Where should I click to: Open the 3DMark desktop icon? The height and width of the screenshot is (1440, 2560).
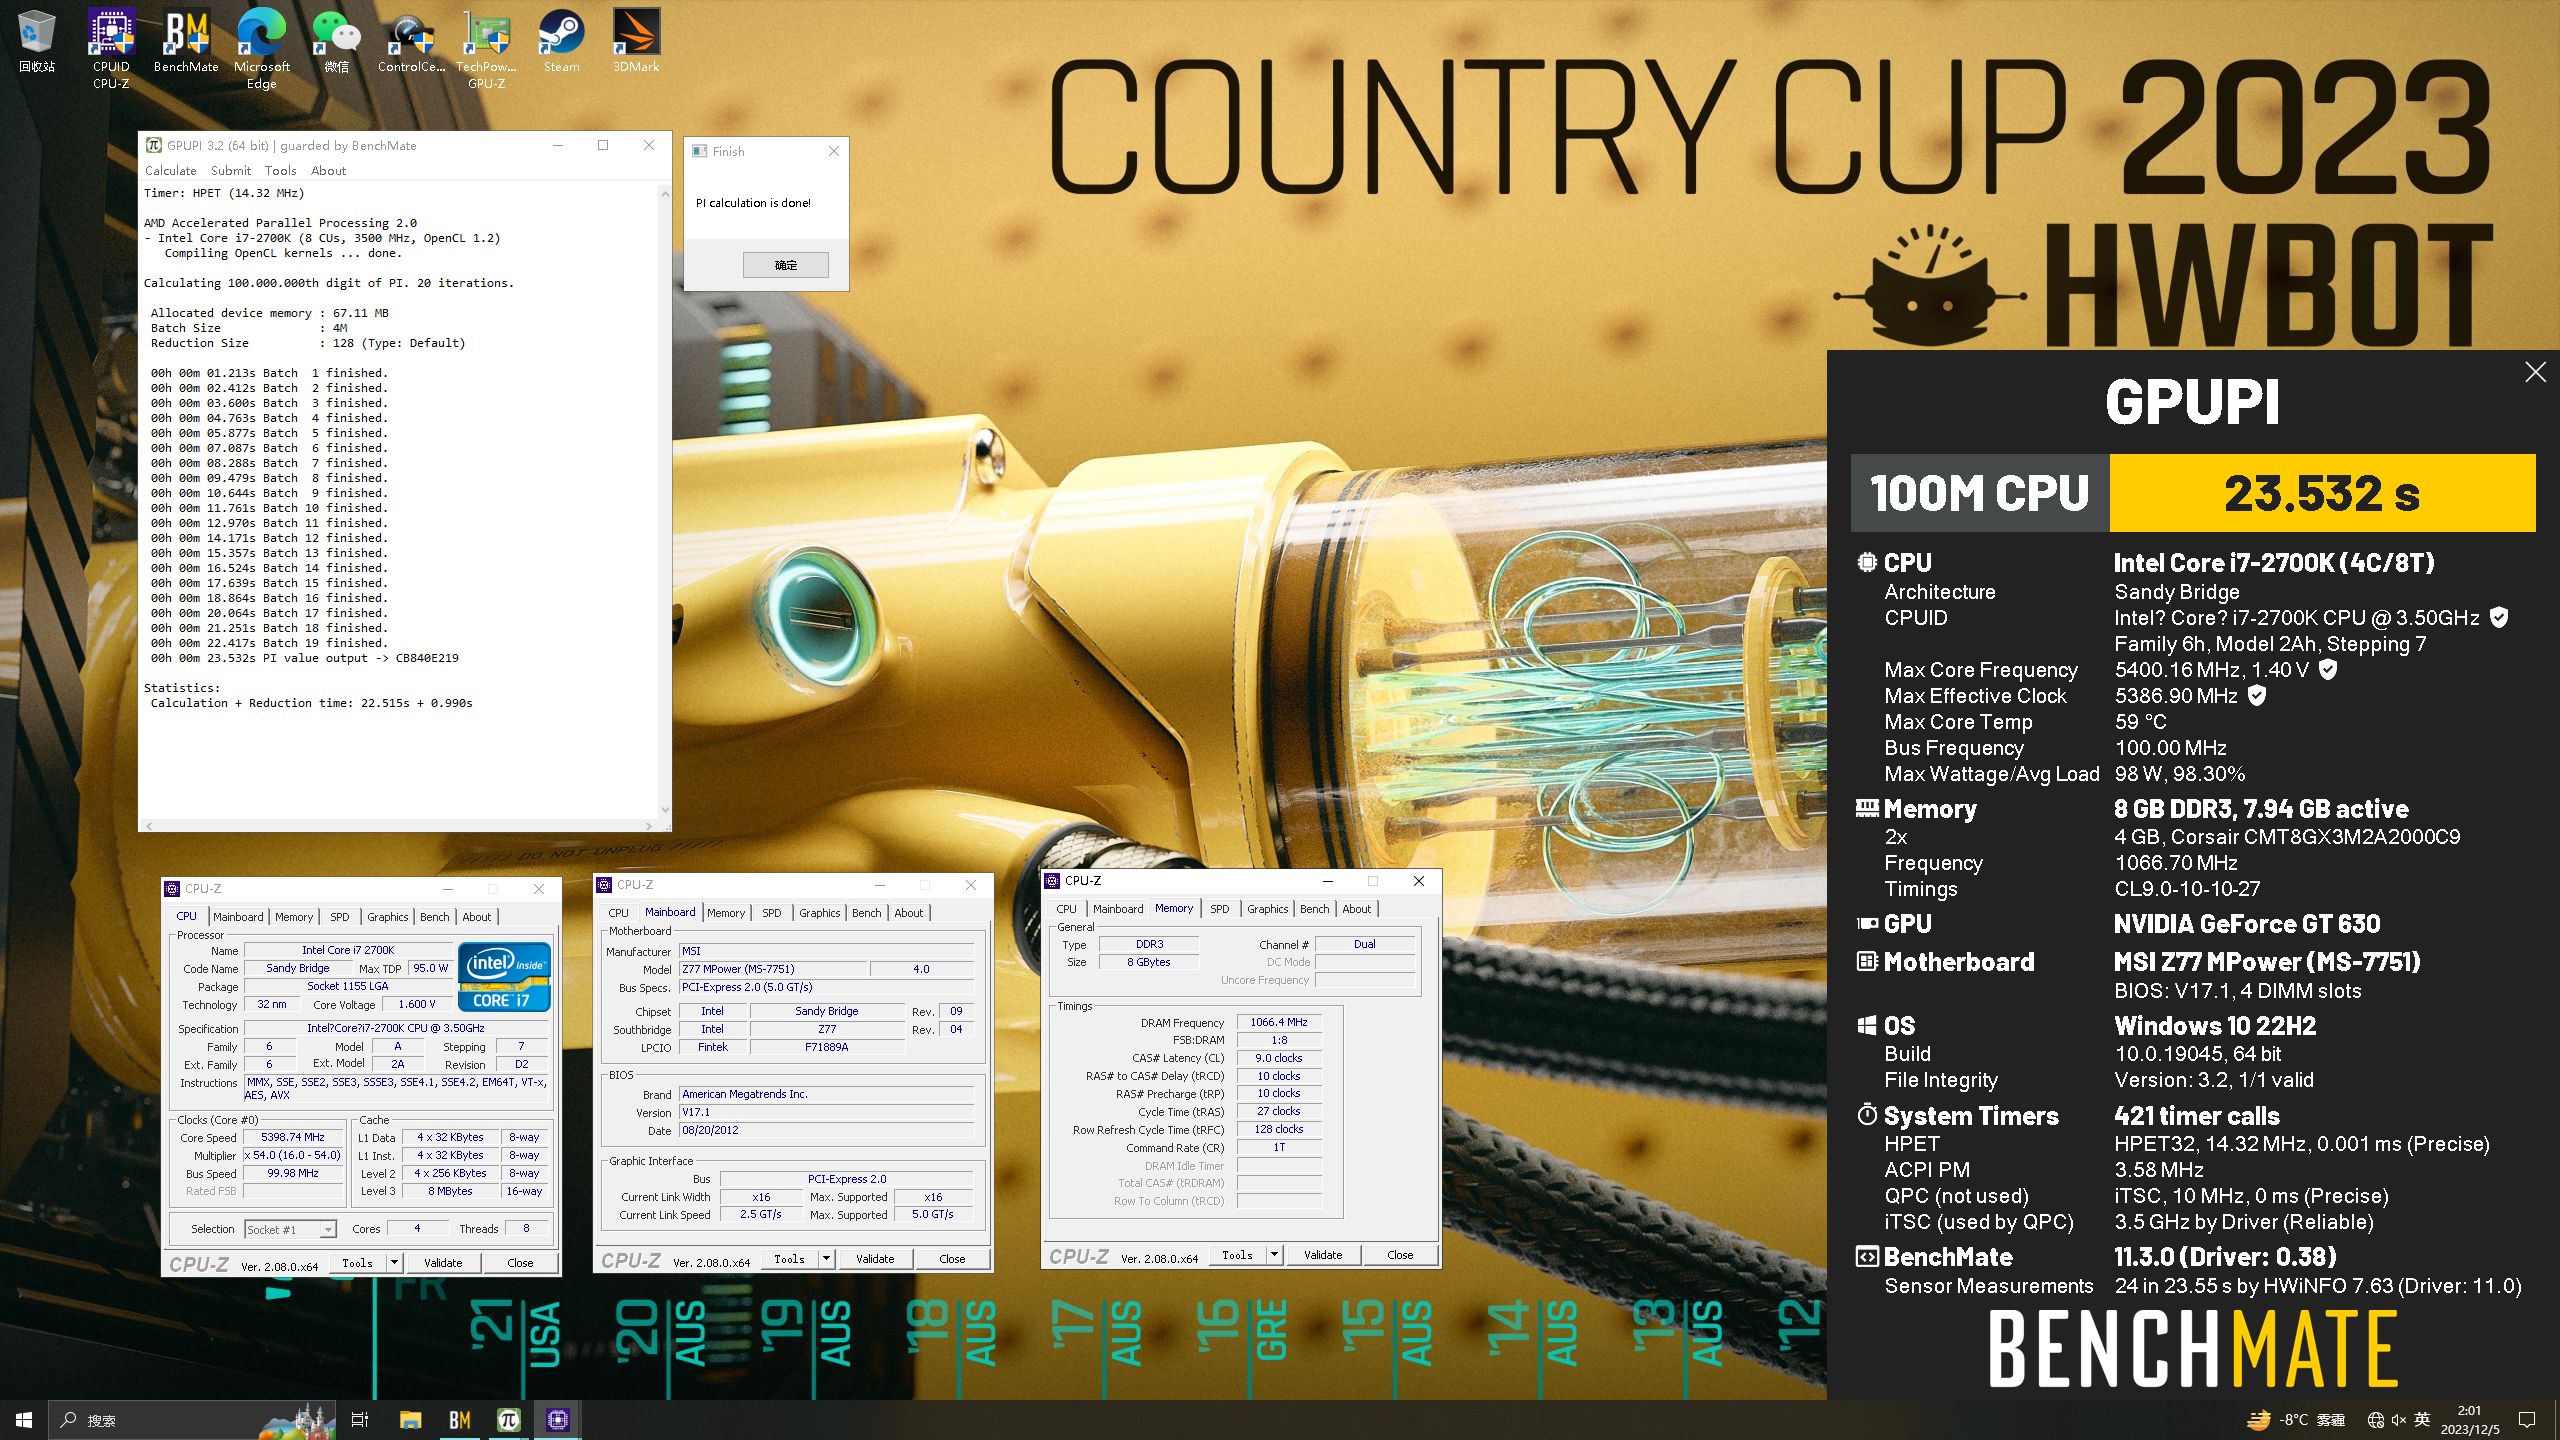coord(636,42)
